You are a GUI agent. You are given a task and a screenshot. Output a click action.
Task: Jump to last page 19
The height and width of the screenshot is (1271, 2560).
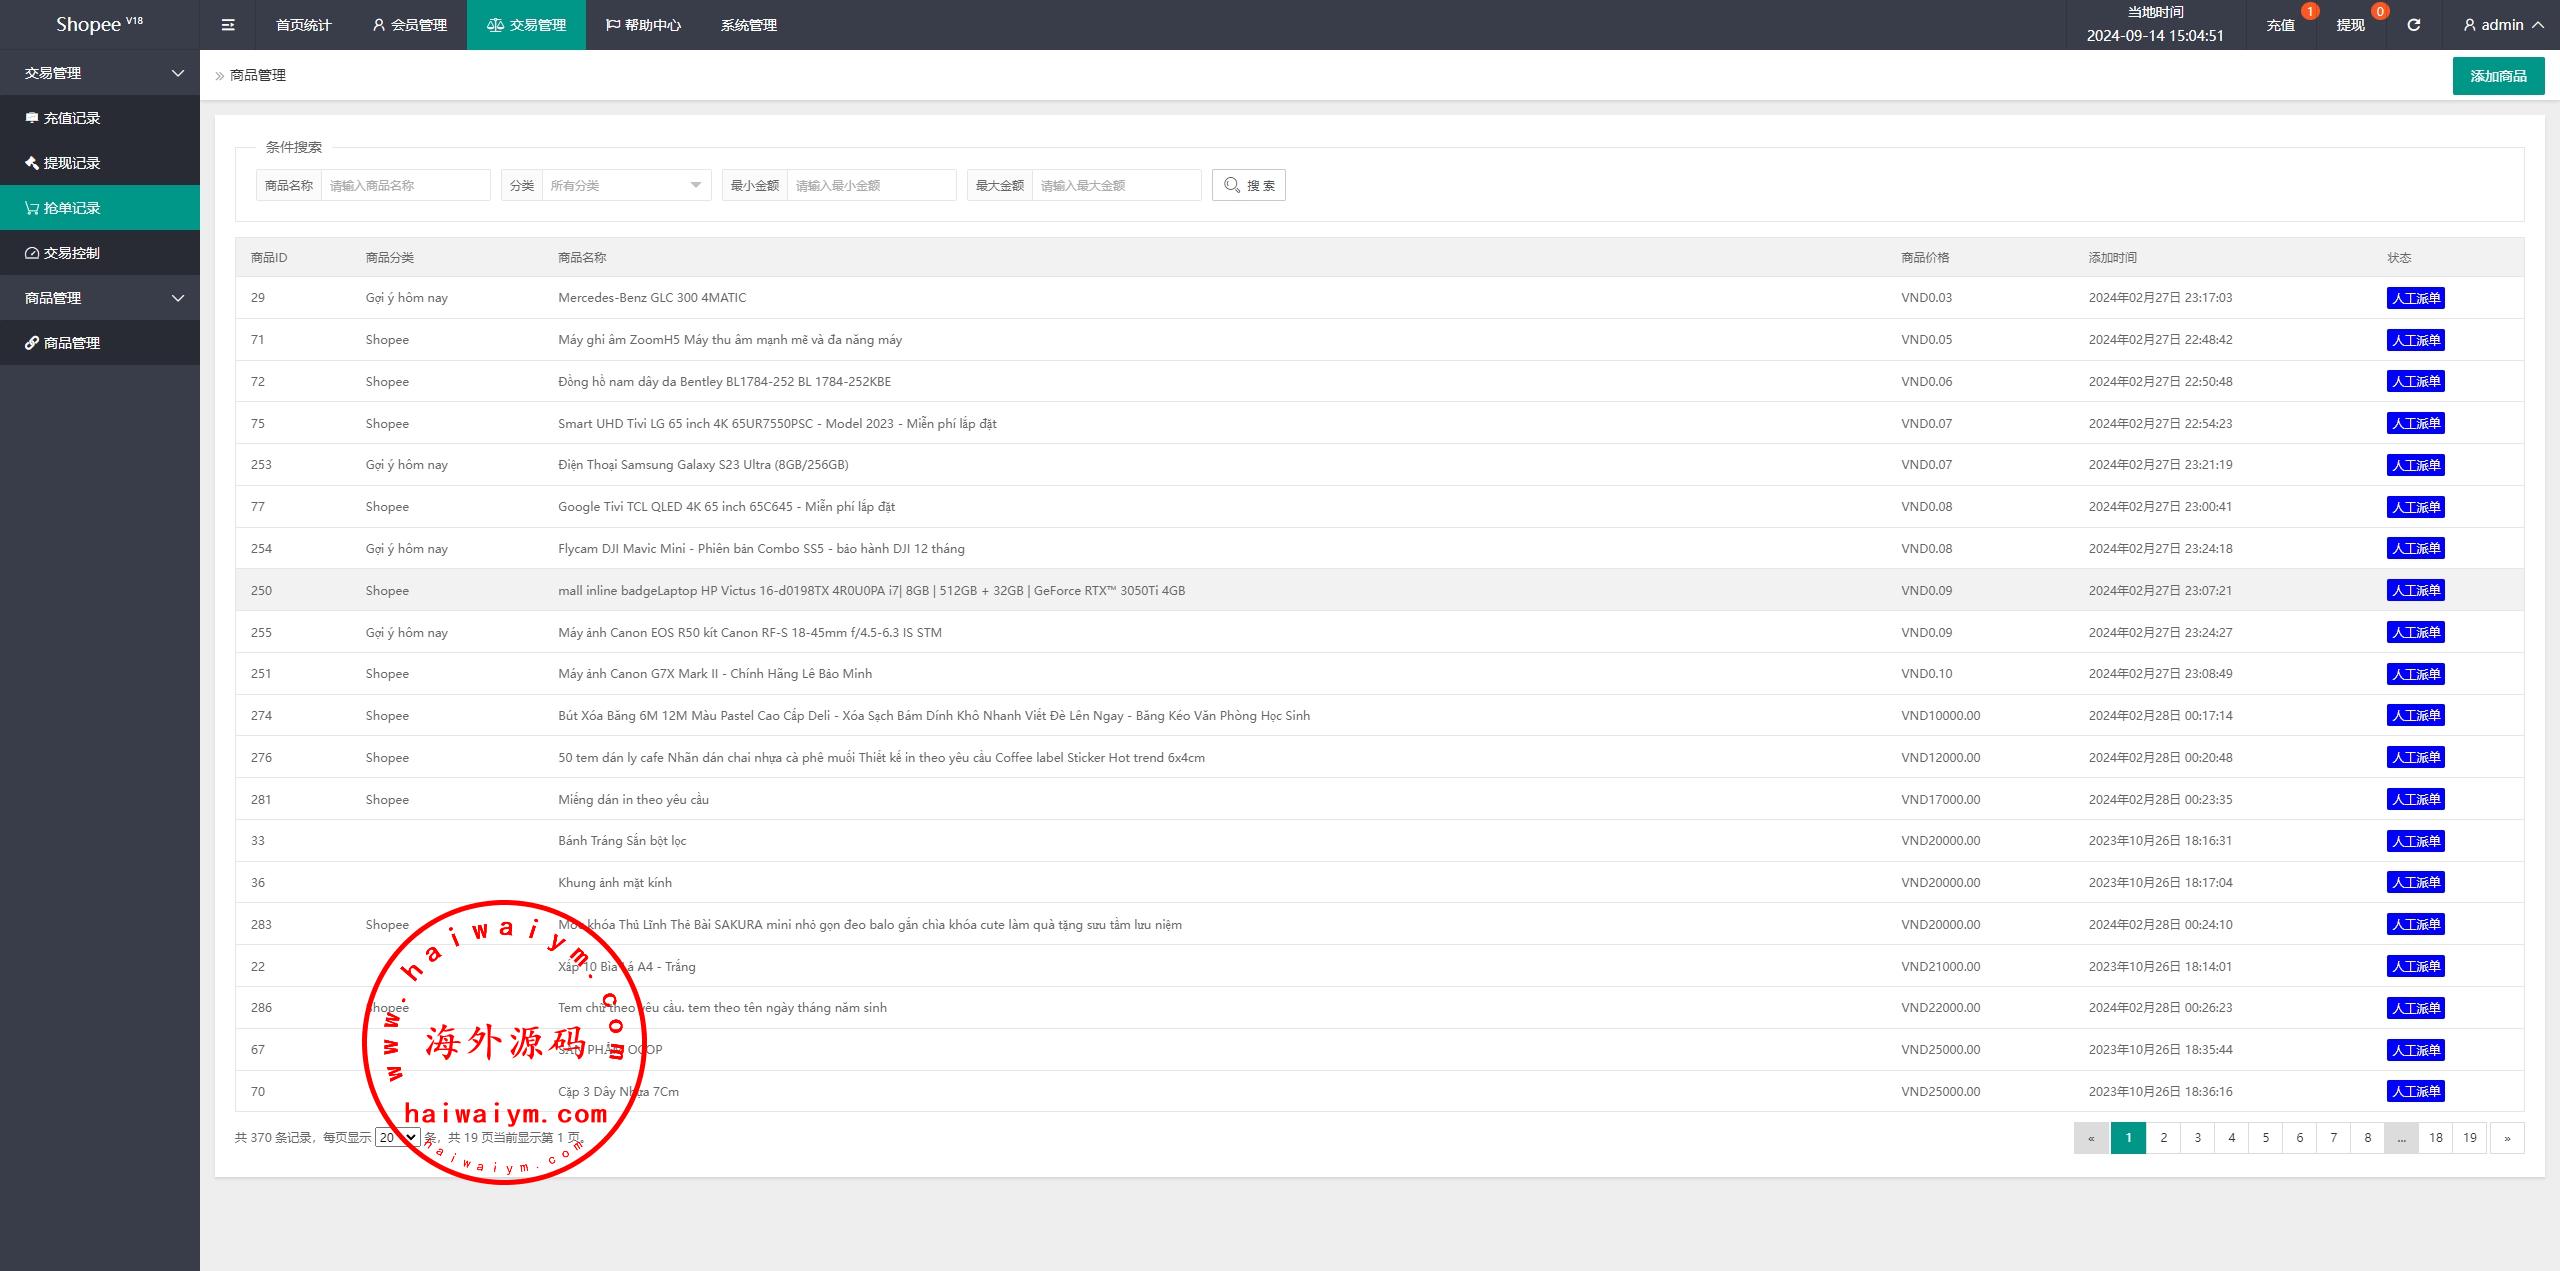click(x=2470, y=1138)
